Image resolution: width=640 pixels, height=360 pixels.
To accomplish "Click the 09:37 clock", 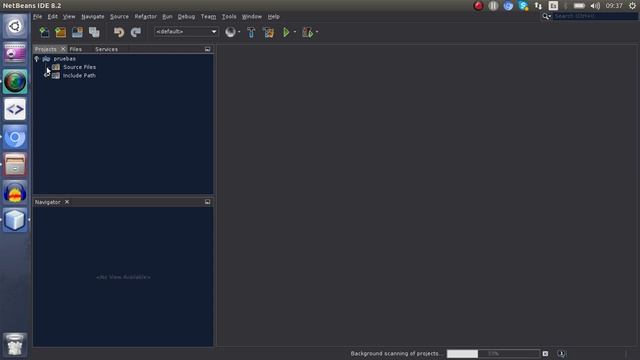I will point(614,6).
